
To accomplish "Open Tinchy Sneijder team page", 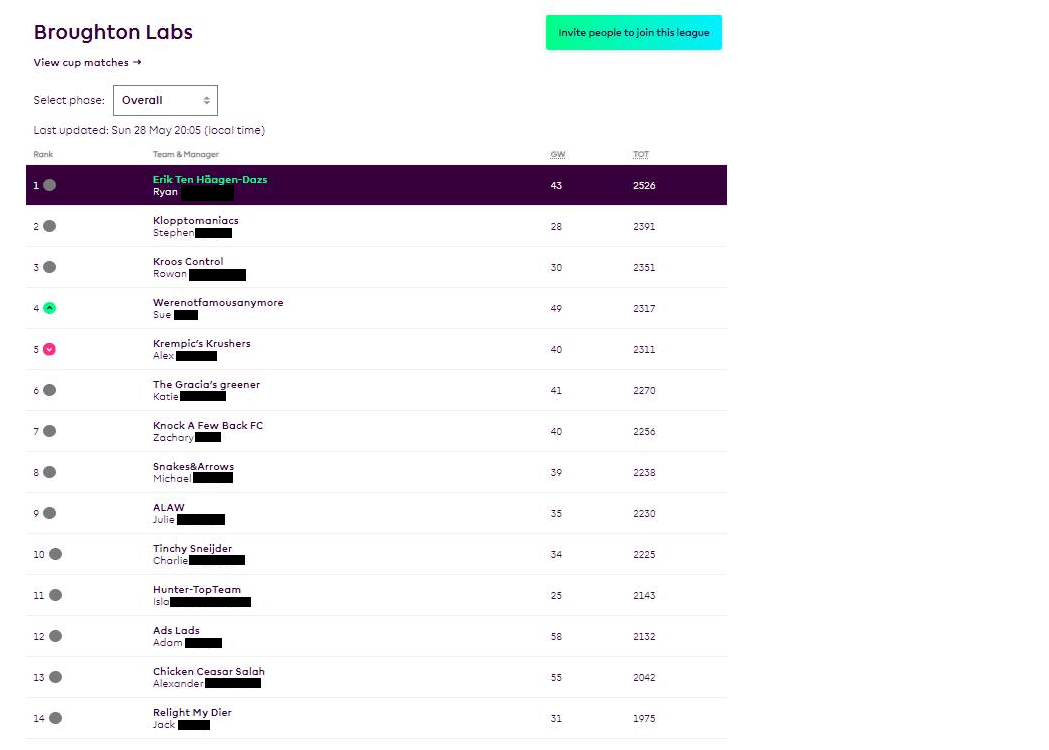I will 192,549.
